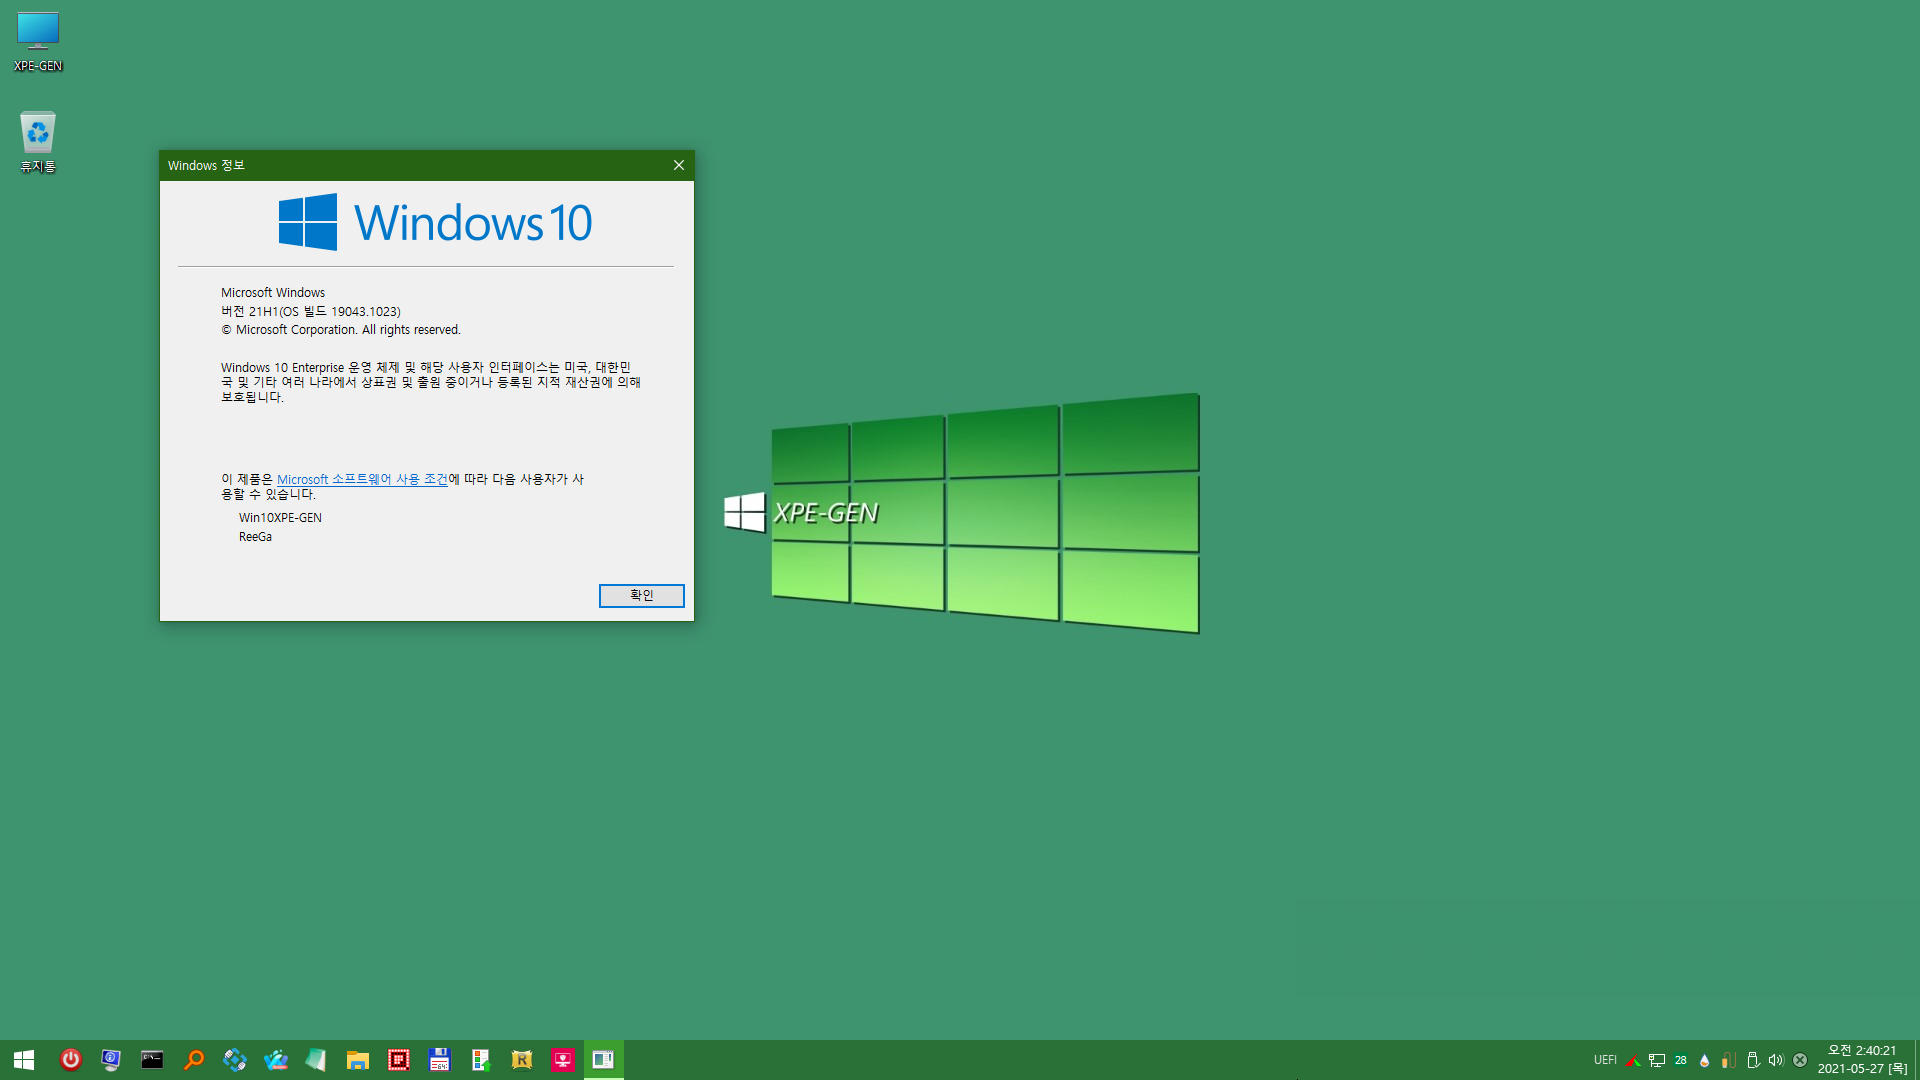Image resolution: width=1920 pixels, height=1080 pixels.
Task: Open the Windows Start menu
Action: [x=24, y=1060]
